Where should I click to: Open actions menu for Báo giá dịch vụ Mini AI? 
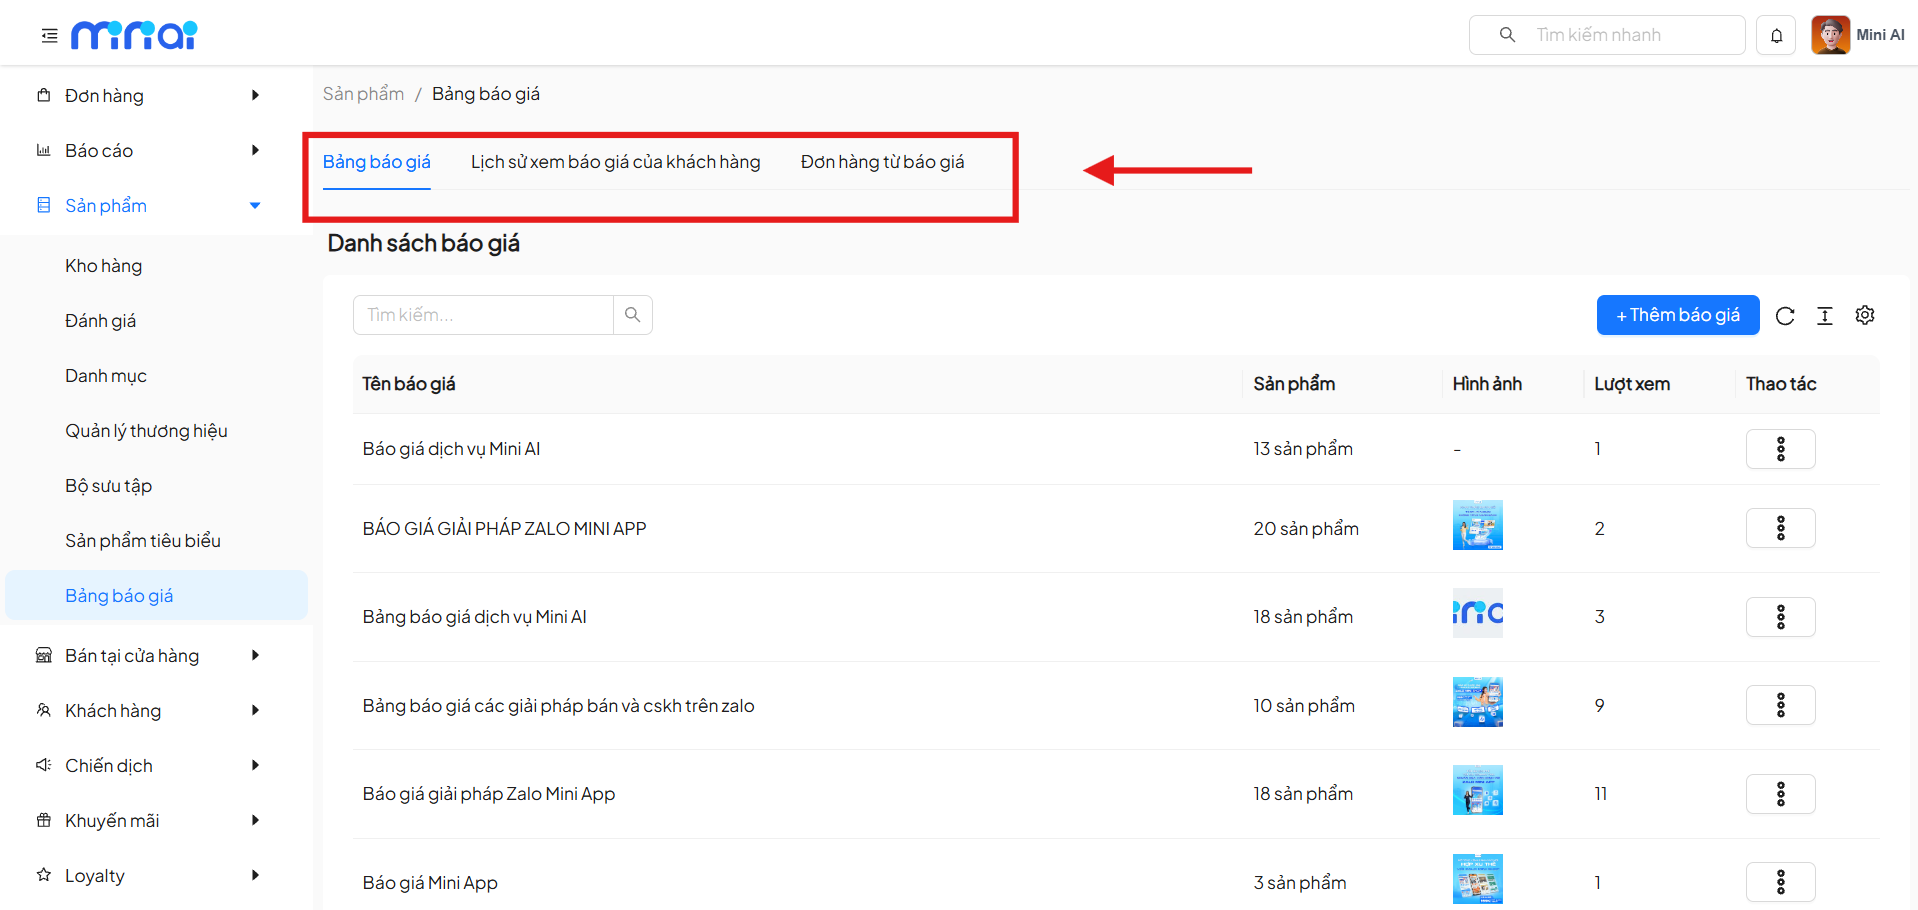(1780, 449)
